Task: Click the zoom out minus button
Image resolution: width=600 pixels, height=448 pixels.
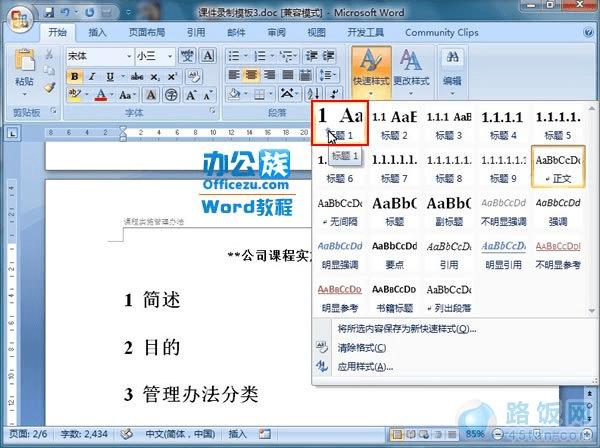Action: click(x=497, y=434)
